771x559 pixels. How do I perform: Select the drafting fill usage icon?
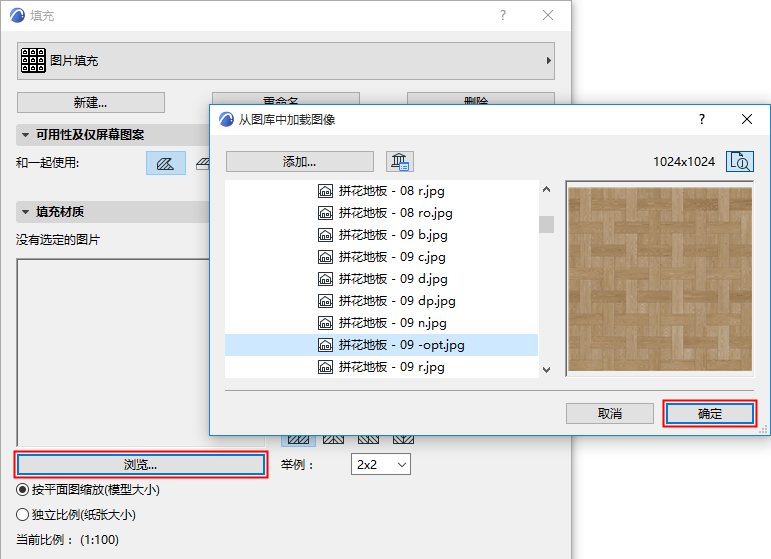pos(166,163)
